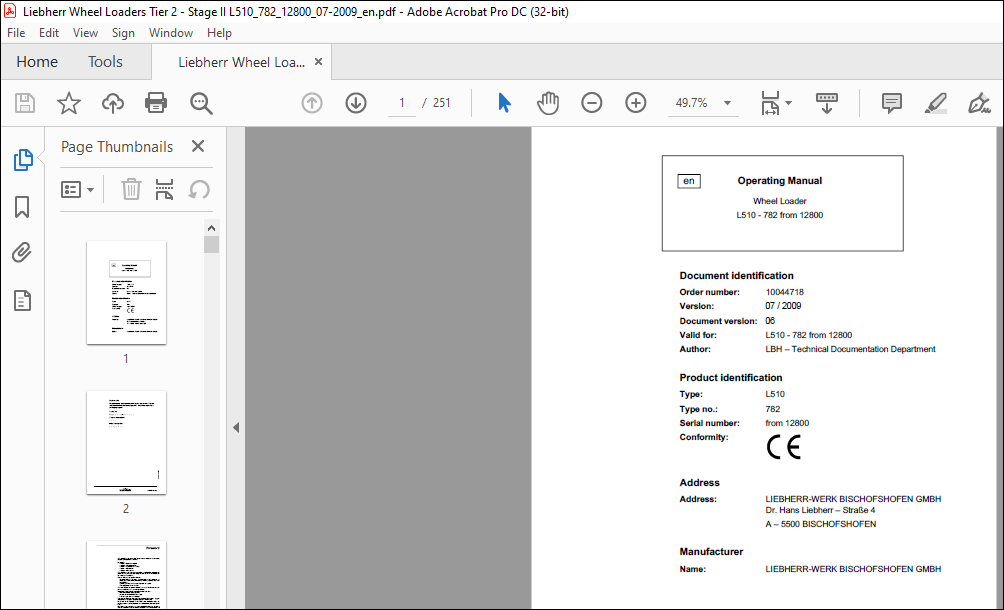The height and width of the screenshot is (610, 1004).
Task: Activate the Hand pan tool
Action: (548, 103)
